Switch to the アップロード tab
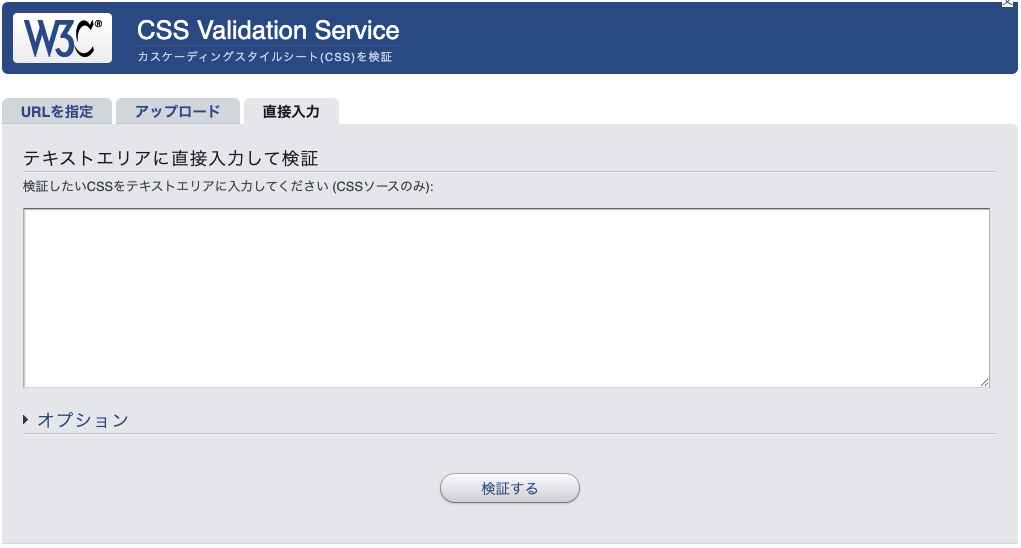Screen dimensions: 1021x548 coord(178,111)
